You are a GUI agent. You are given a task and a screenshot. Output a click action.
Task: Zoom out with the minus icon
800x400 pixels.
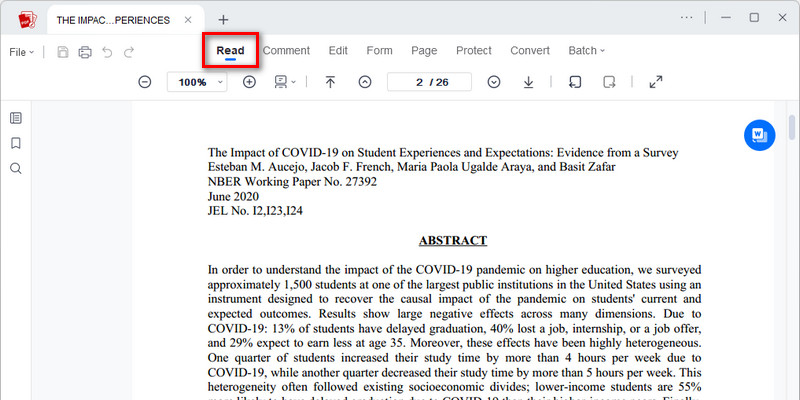pos(145,82)
